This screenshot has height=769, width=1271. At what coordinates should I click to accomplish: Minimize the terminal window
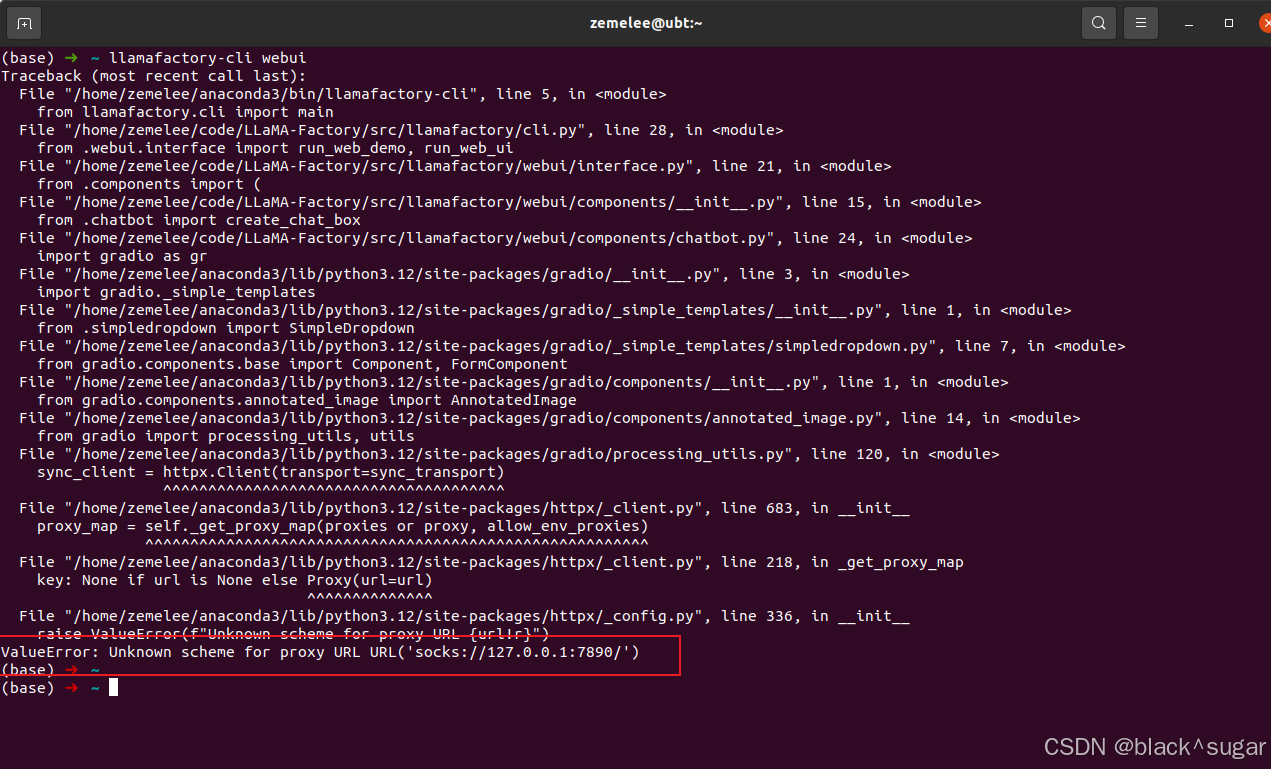coord(1189,23)
